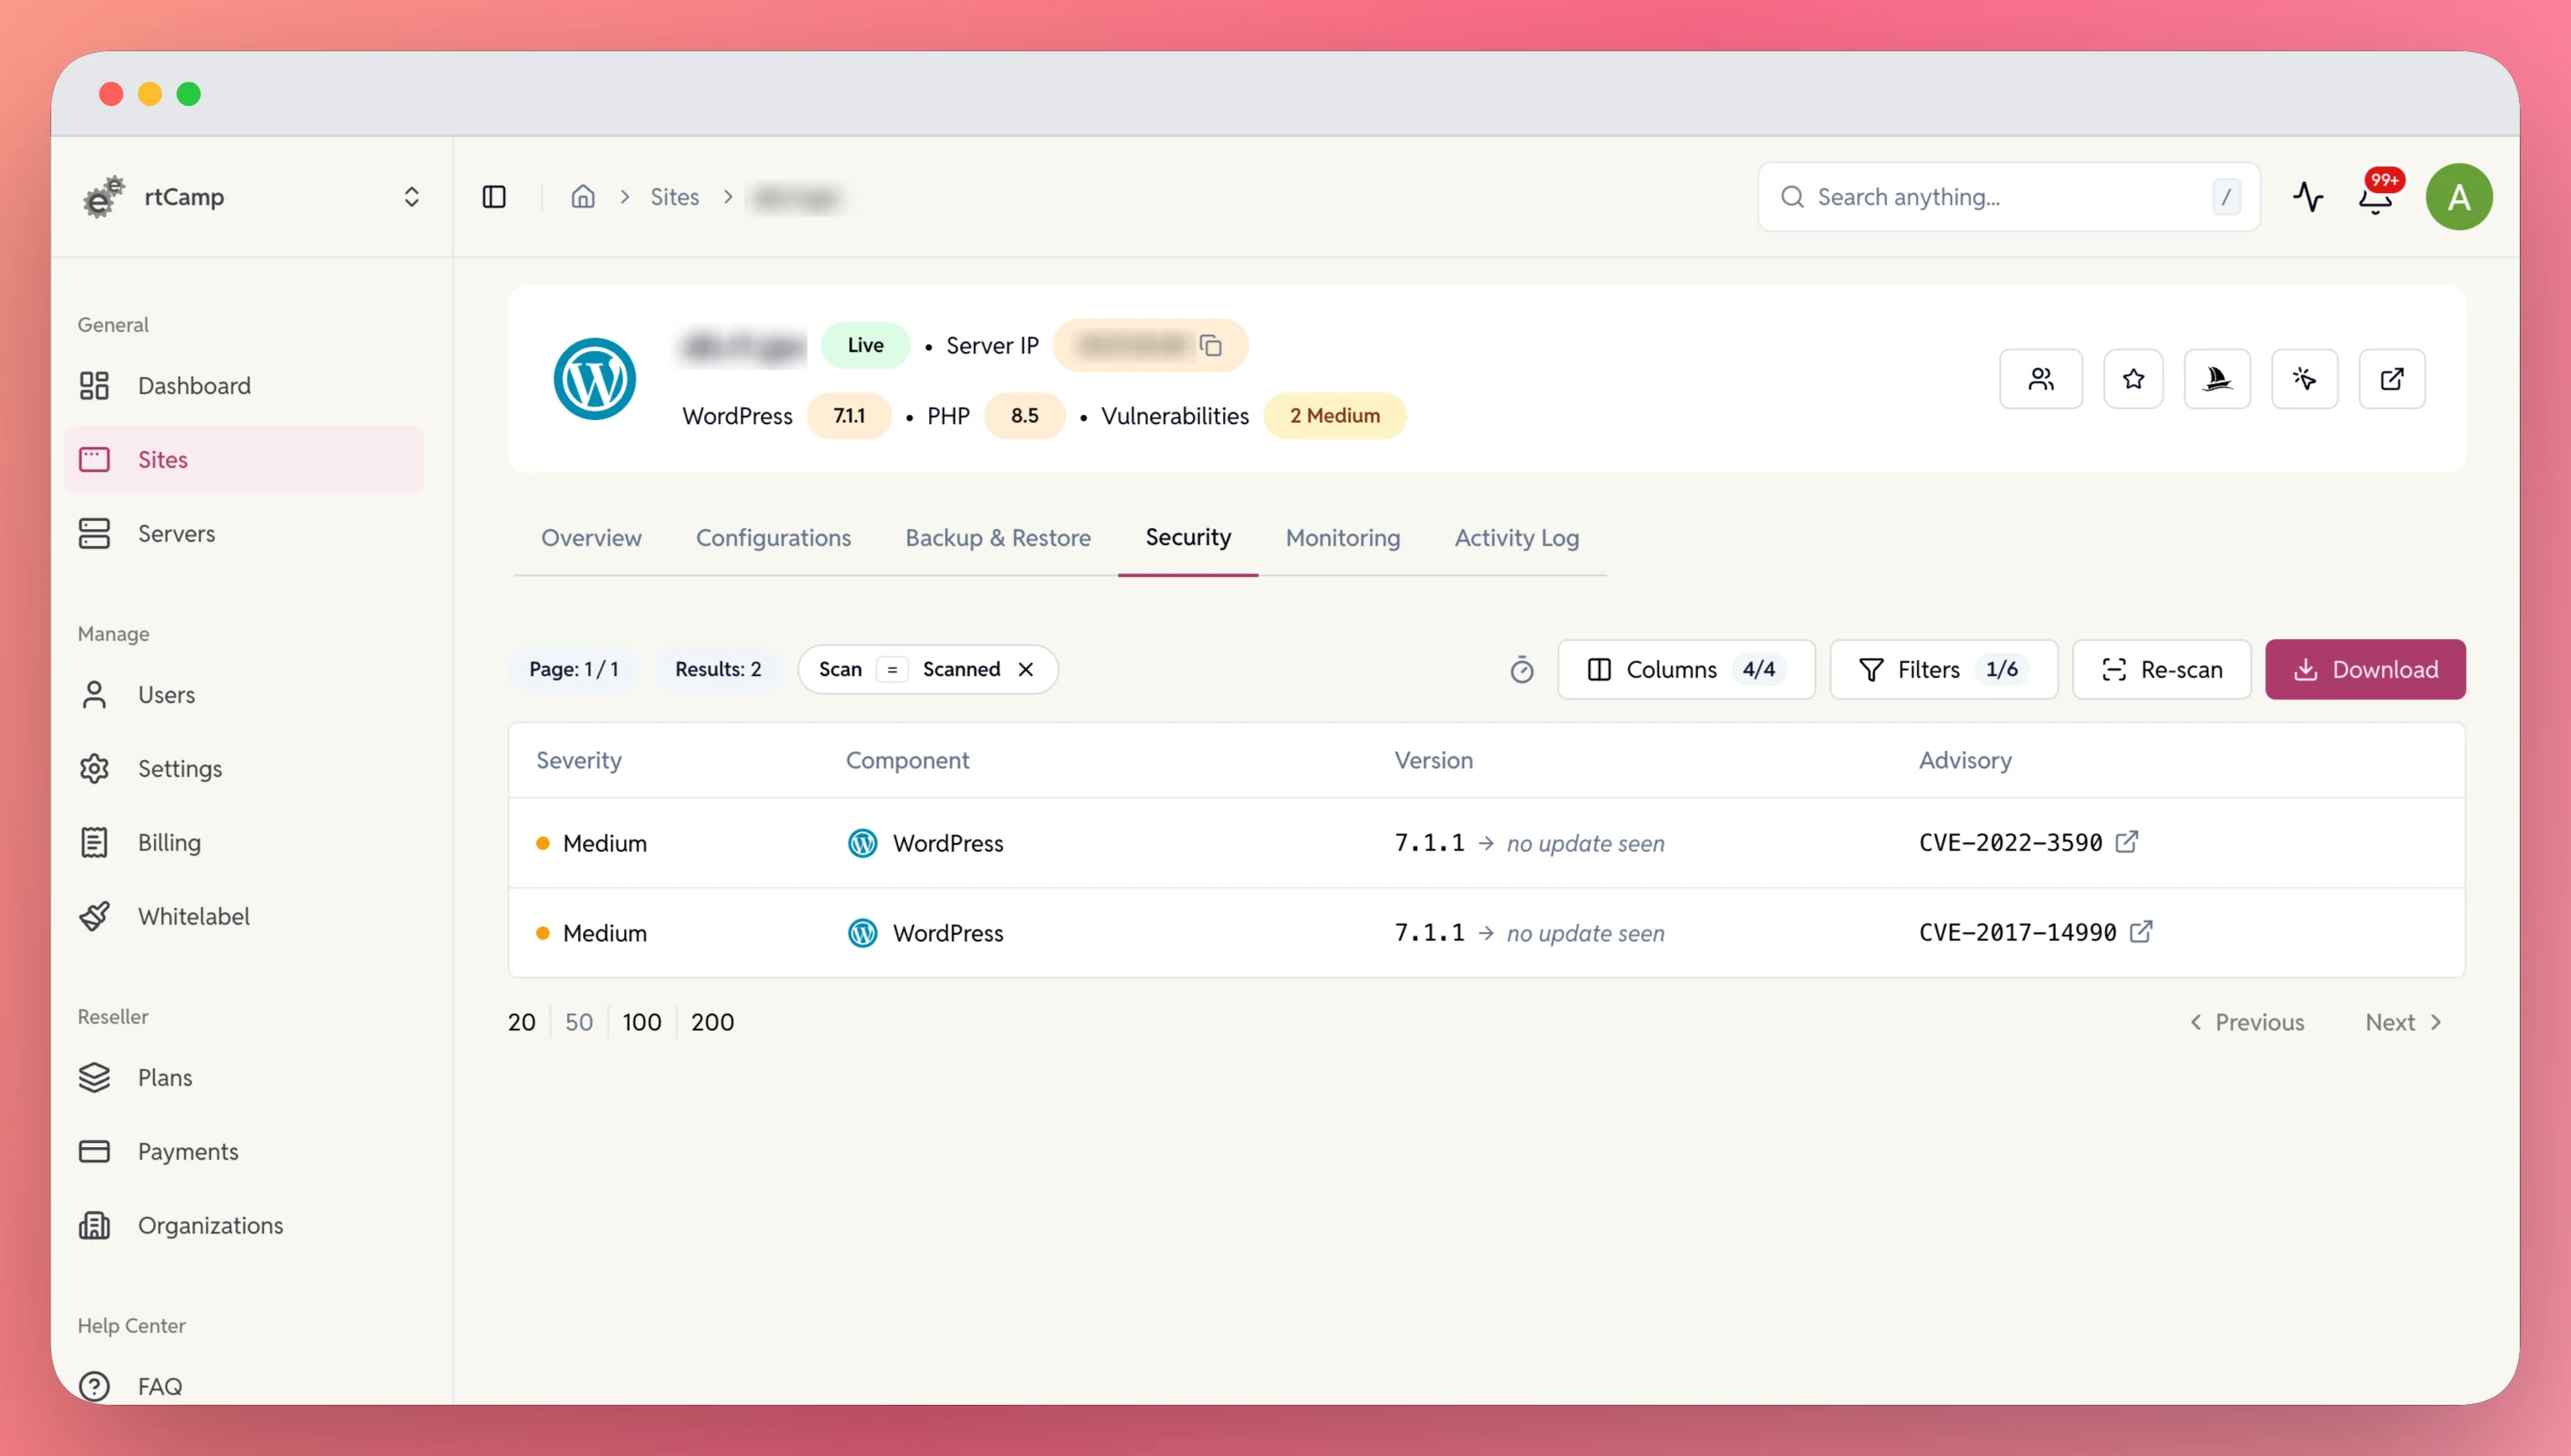This screenshot has width=2571, height=1456.
Task: Open Servers in the sidebar
Action: coord(244,534)
